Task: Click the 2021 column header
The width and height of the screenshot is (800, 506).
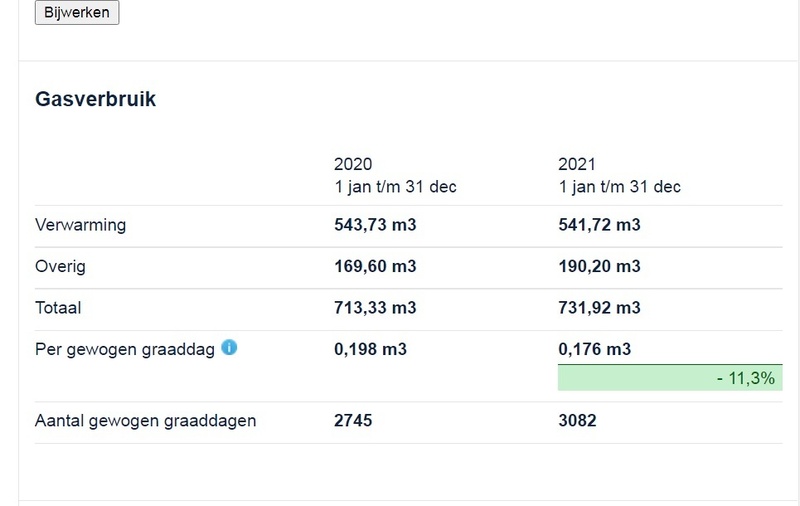Action: click(576, 164)
